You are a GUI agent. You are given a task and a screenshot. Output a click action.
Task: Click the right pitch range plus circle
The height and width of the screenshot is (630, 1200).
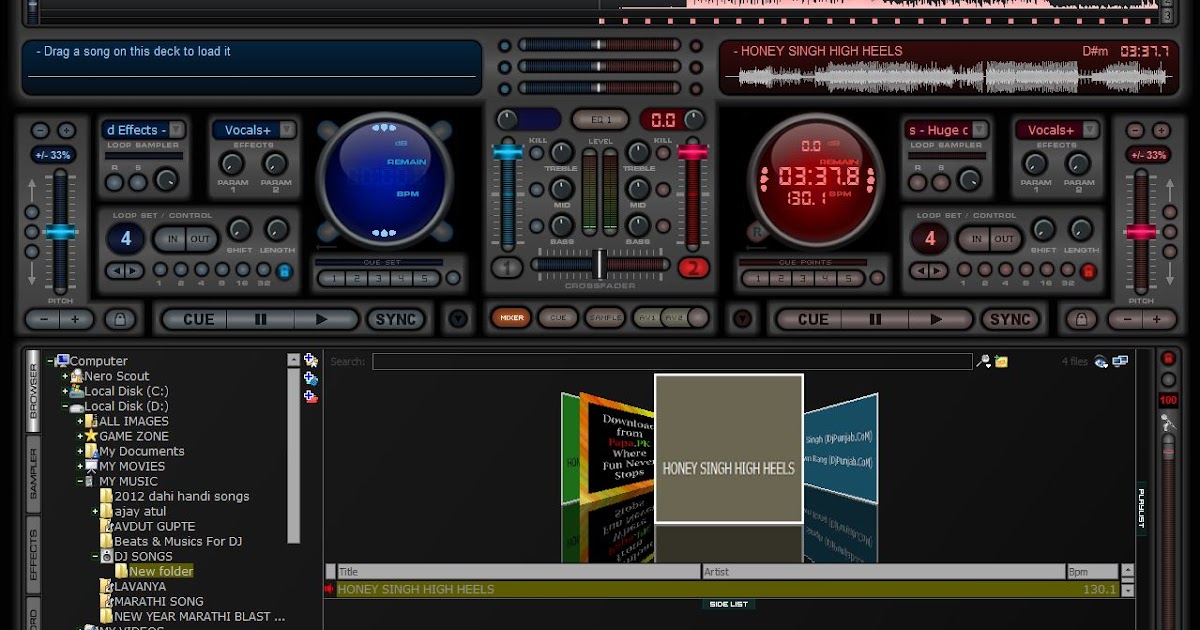tap(1160, 131)
